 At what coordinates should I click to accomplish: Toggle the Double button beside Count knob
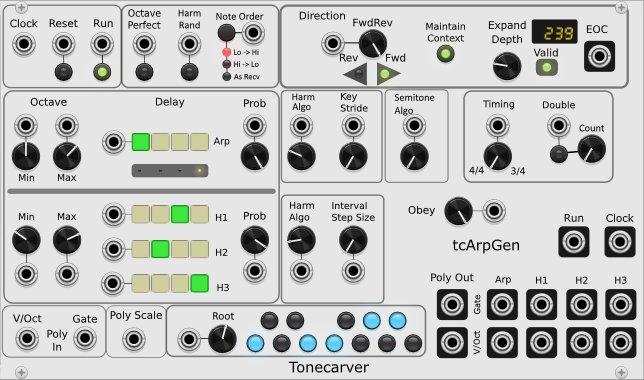pyautogui.click(x=559, y=154)
